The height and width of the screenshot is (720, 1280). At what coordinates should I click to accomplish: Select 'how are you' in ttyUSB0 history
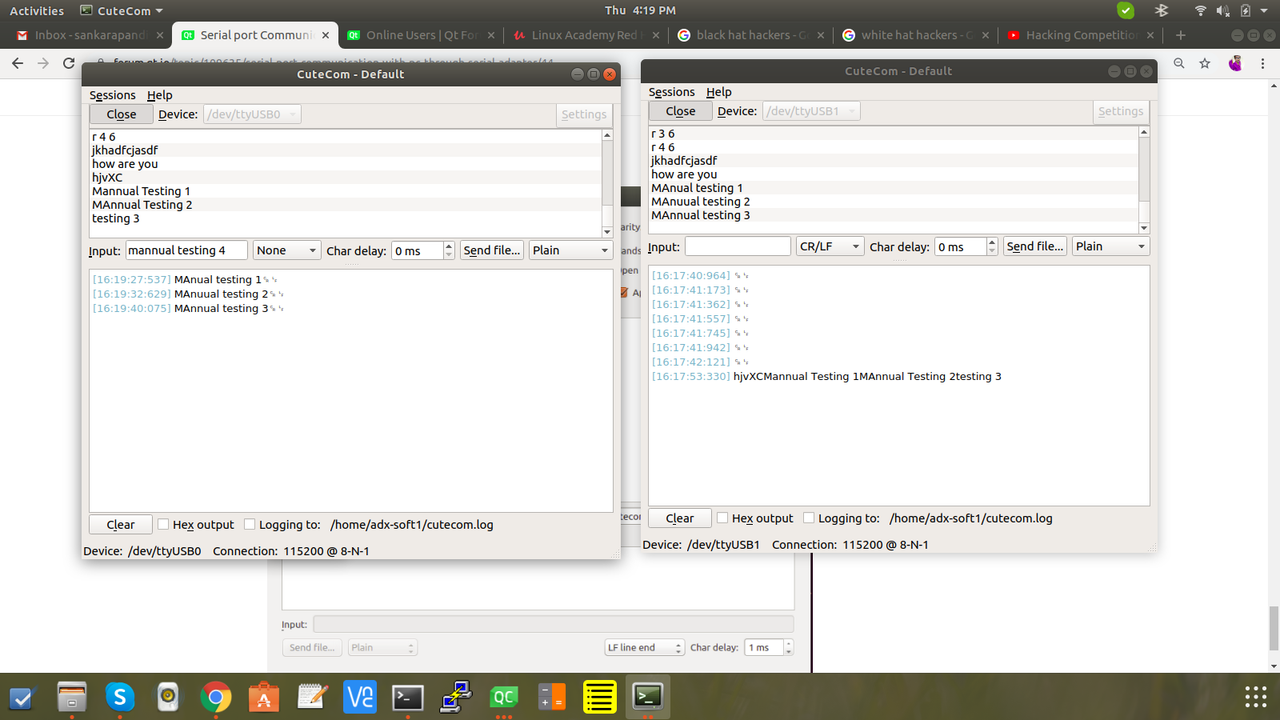click(345, 164)
